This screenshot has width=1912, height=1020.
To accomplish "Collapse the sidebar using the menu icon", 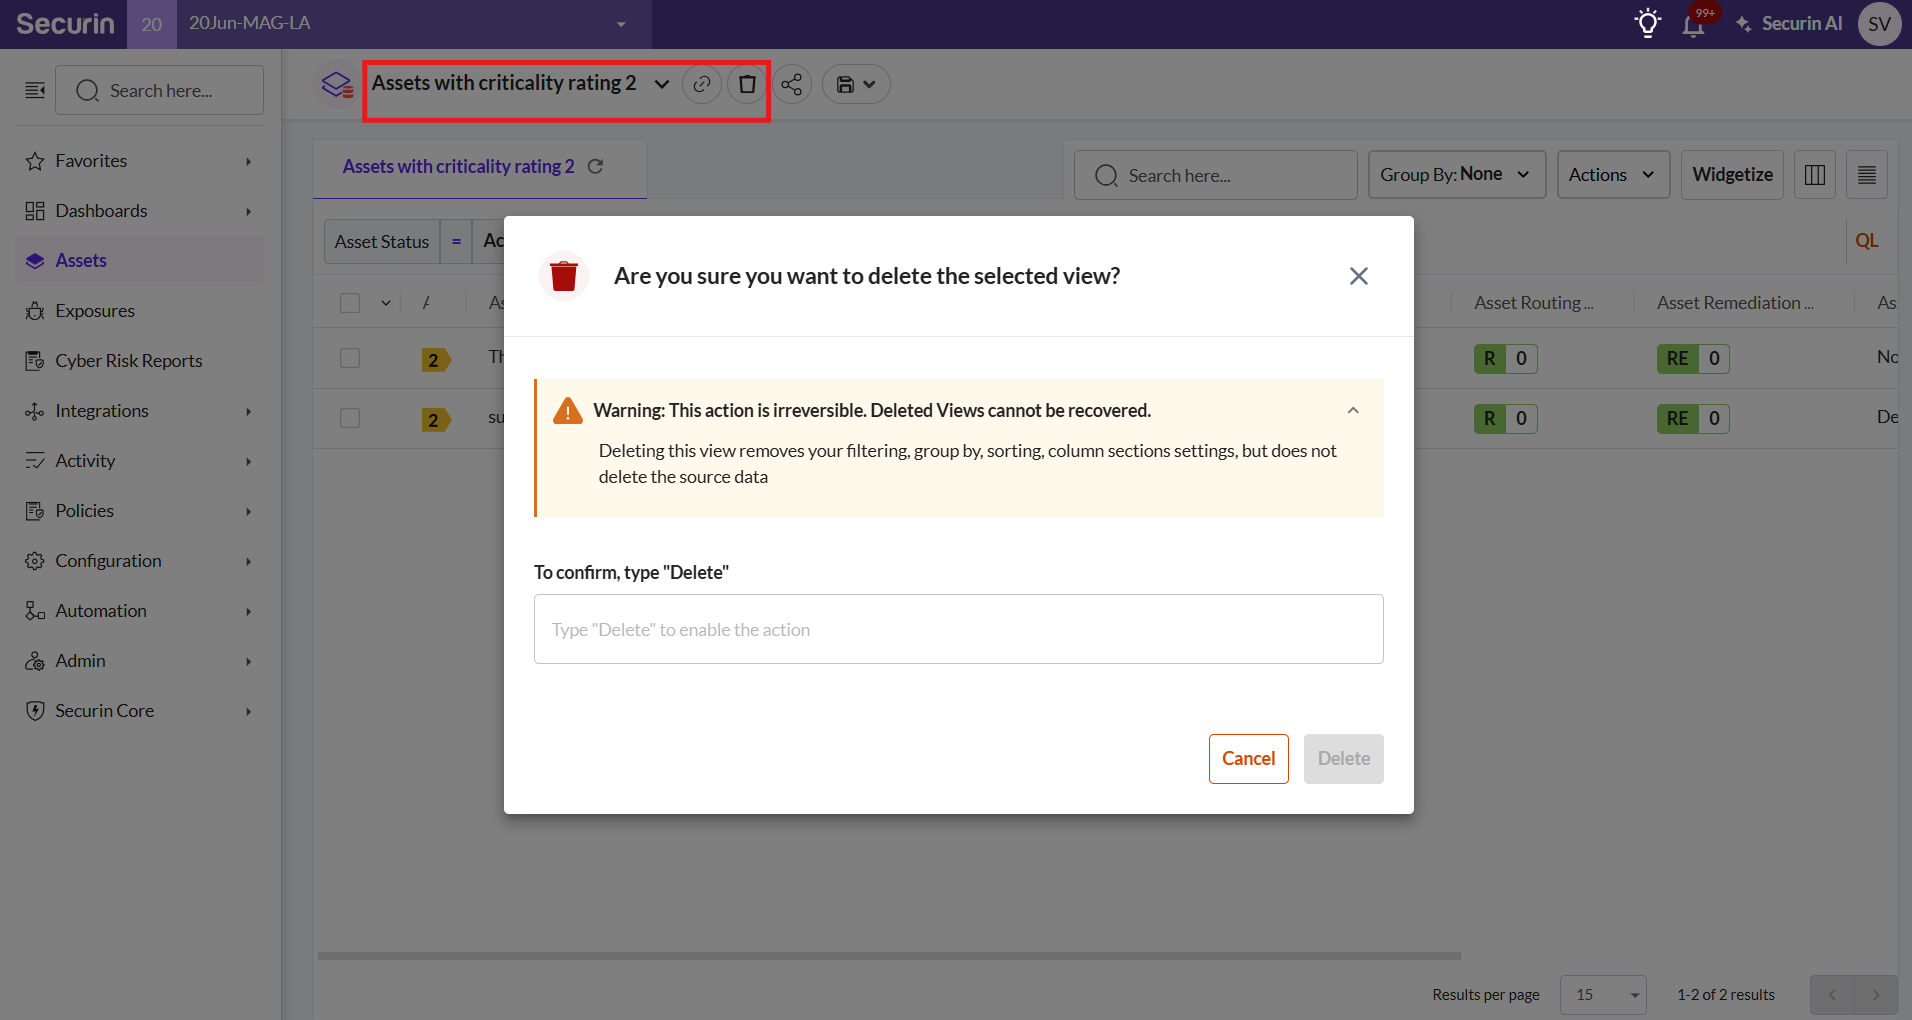I will click(x=35, y=90).
